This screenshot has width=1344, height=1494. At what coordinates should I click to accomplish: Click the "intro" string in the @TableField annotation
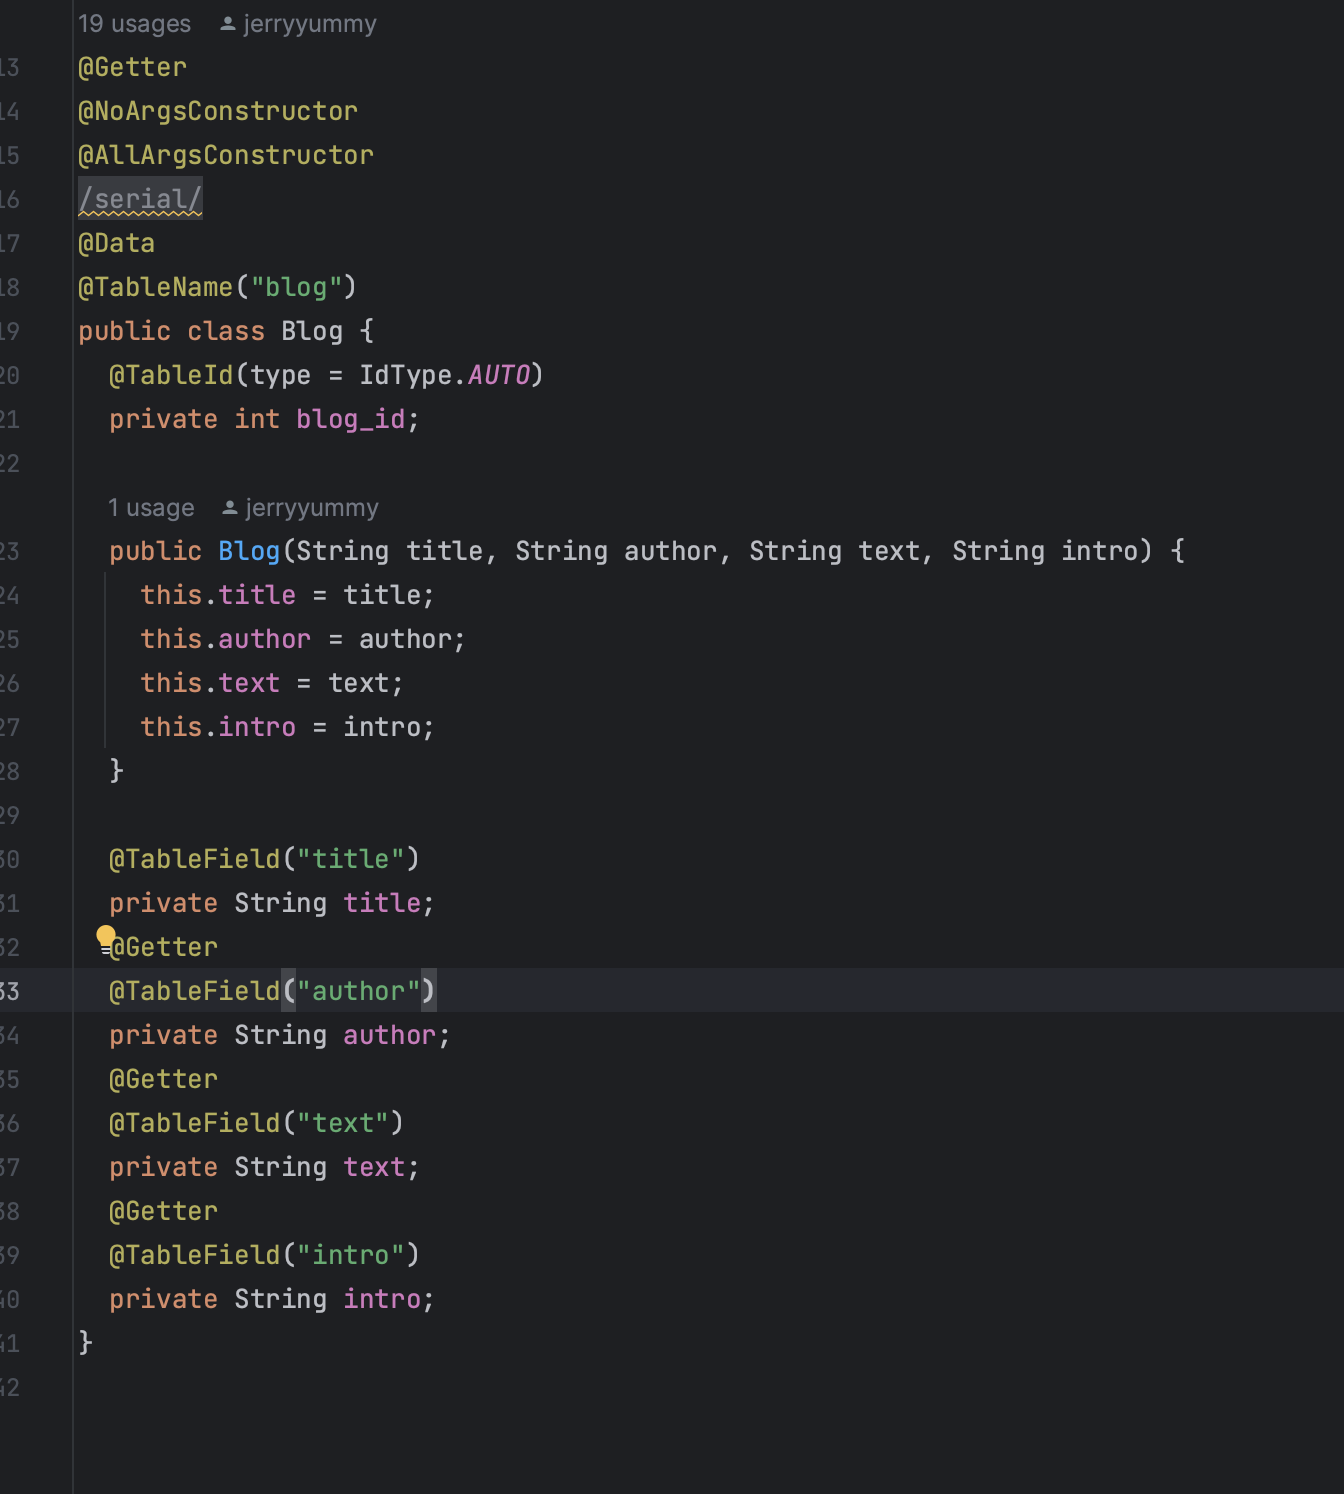[x=350, y=1255]
